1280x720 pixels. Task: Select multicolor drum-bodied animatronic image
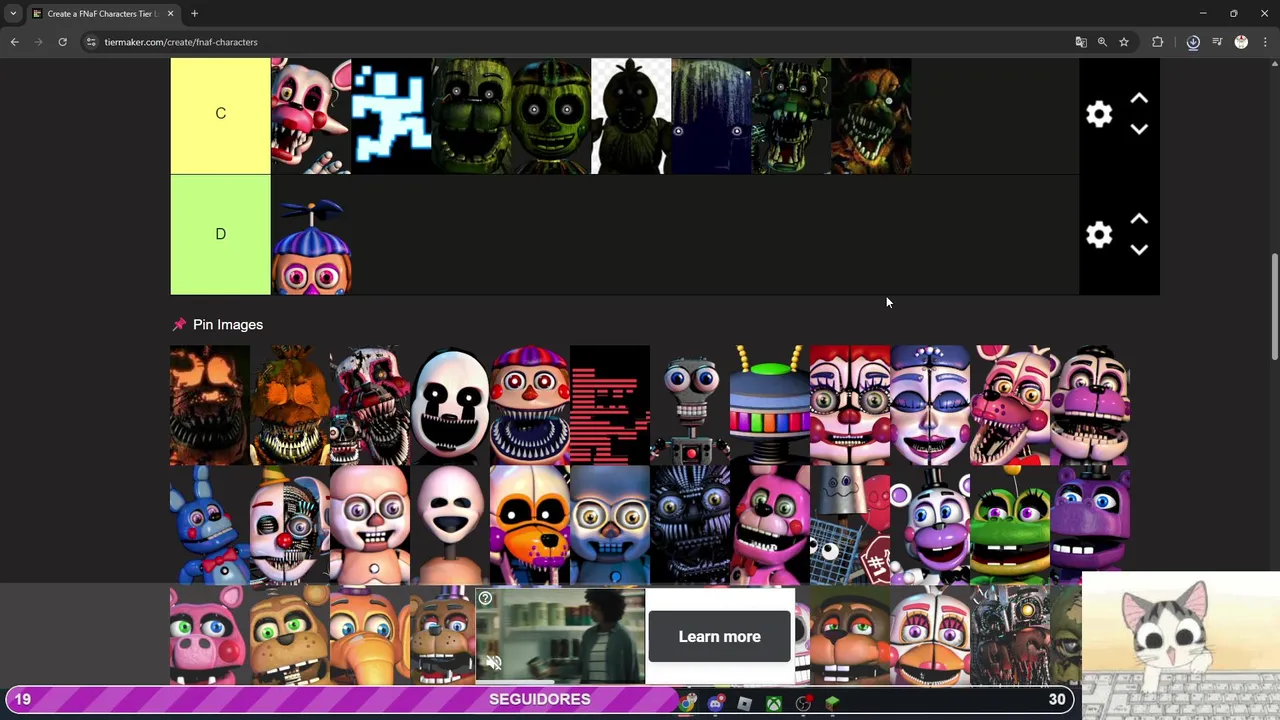(770, 405)
